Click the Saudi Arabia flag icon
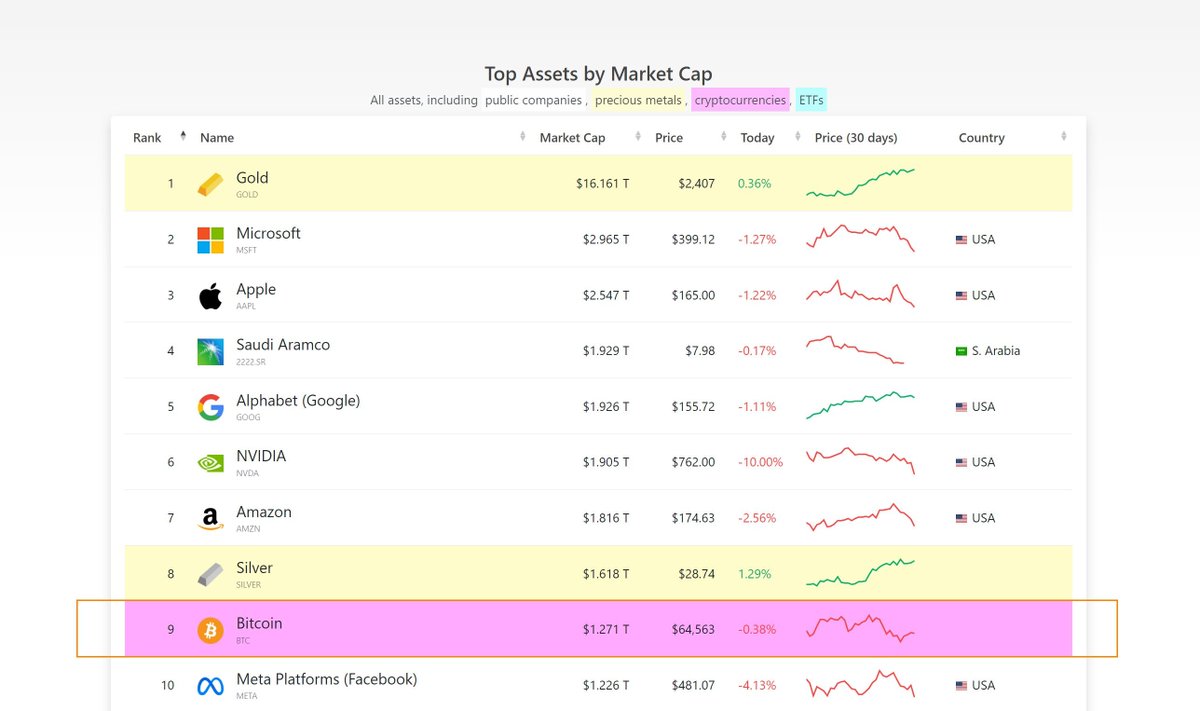The width and height of the screenshot is (1200, 711). [x=961, y=351]
